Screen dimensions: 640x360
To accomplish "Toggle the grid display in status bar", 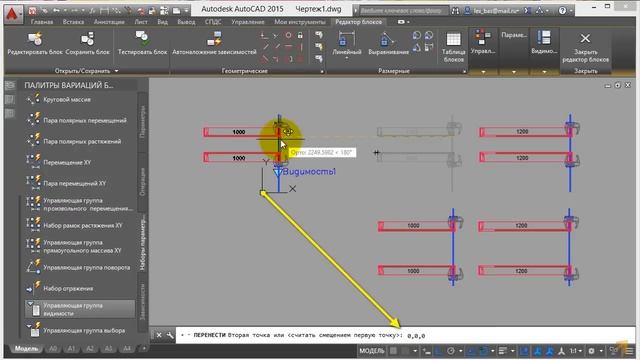I will (393, 351).
